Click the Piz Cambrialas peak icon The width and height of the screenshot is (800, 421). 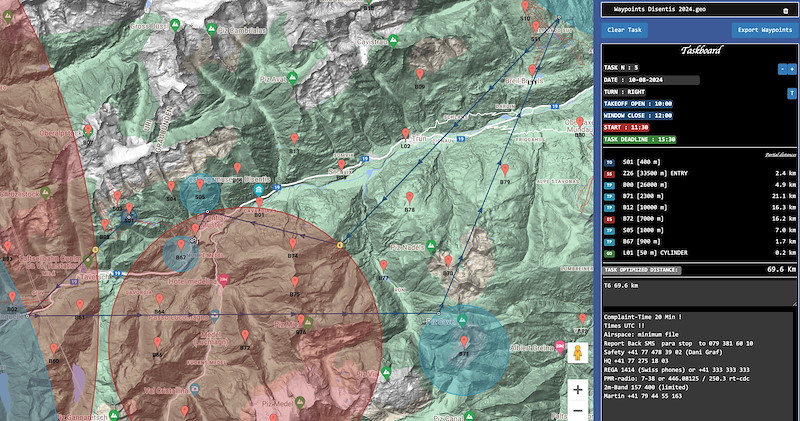click(x=211, y=29)
